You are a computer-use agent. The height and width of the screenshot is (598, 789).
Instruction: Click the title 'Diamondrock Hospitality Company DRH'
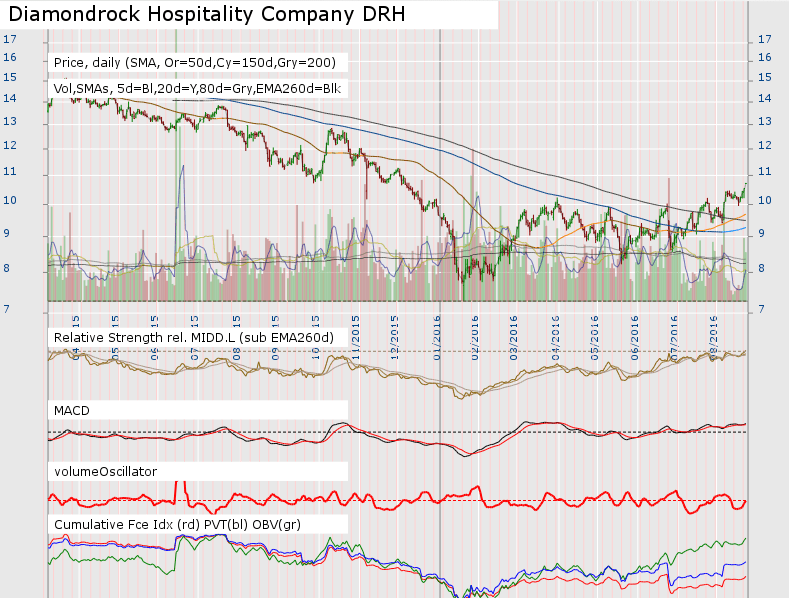(207, 14)
